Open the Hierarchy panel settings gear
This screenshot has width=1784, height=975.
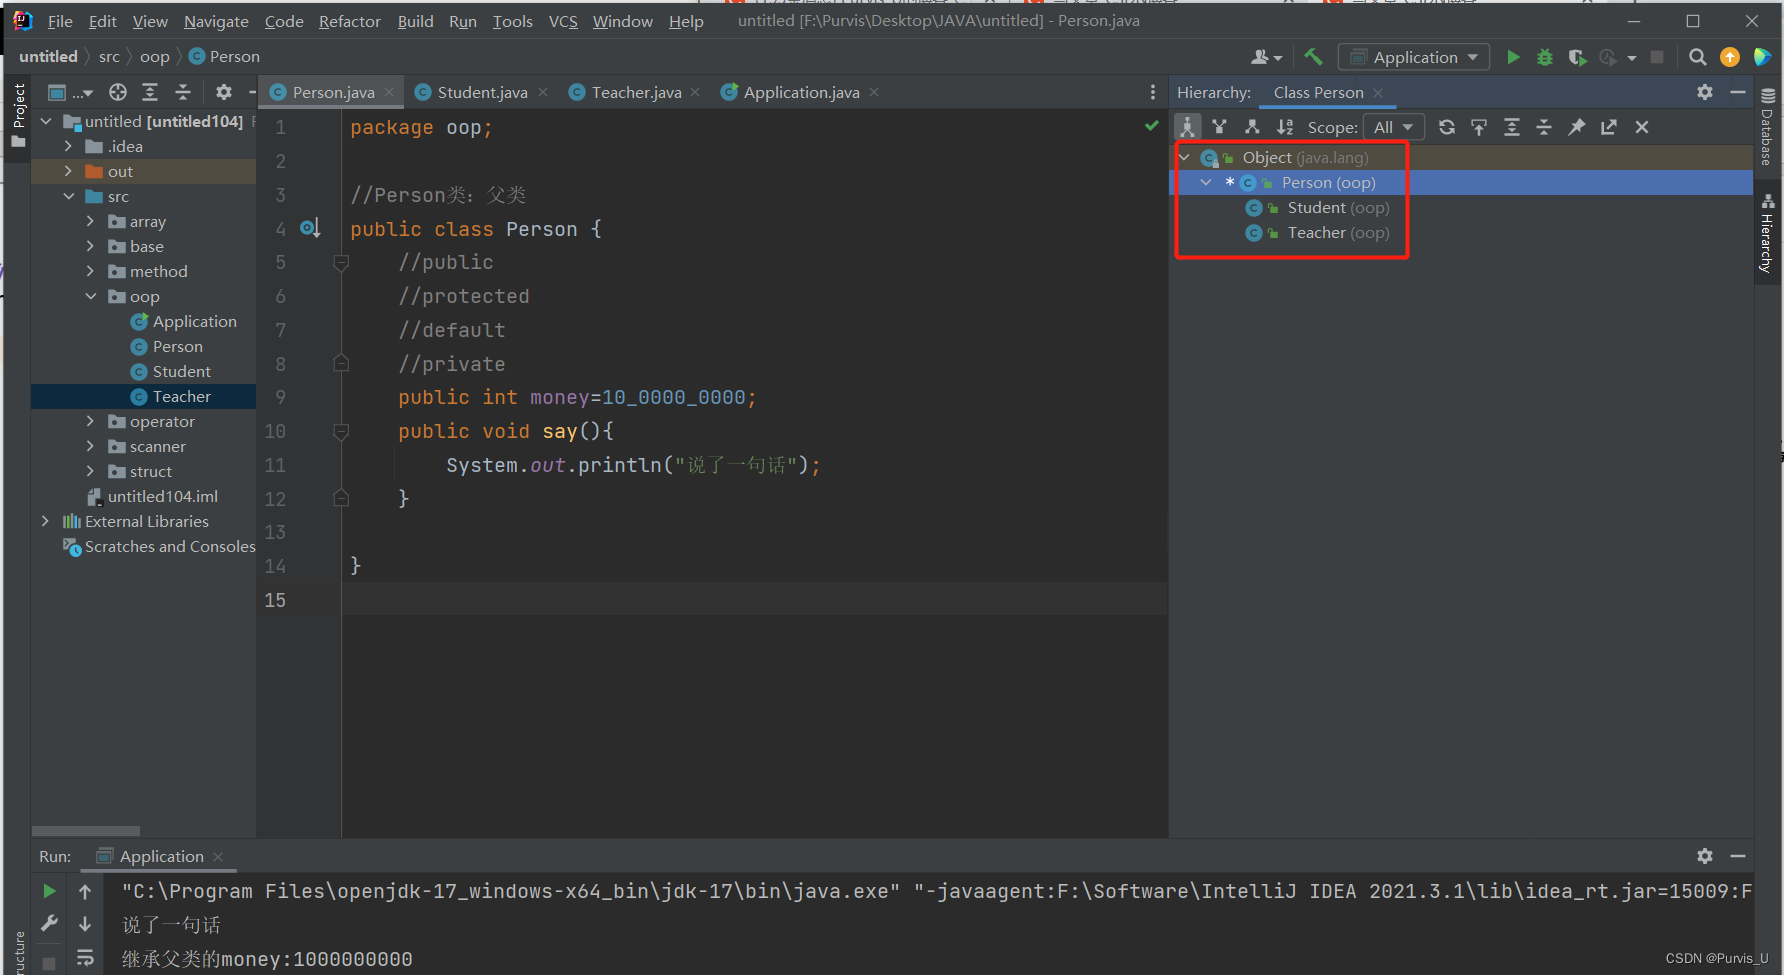pos(1705,92)
